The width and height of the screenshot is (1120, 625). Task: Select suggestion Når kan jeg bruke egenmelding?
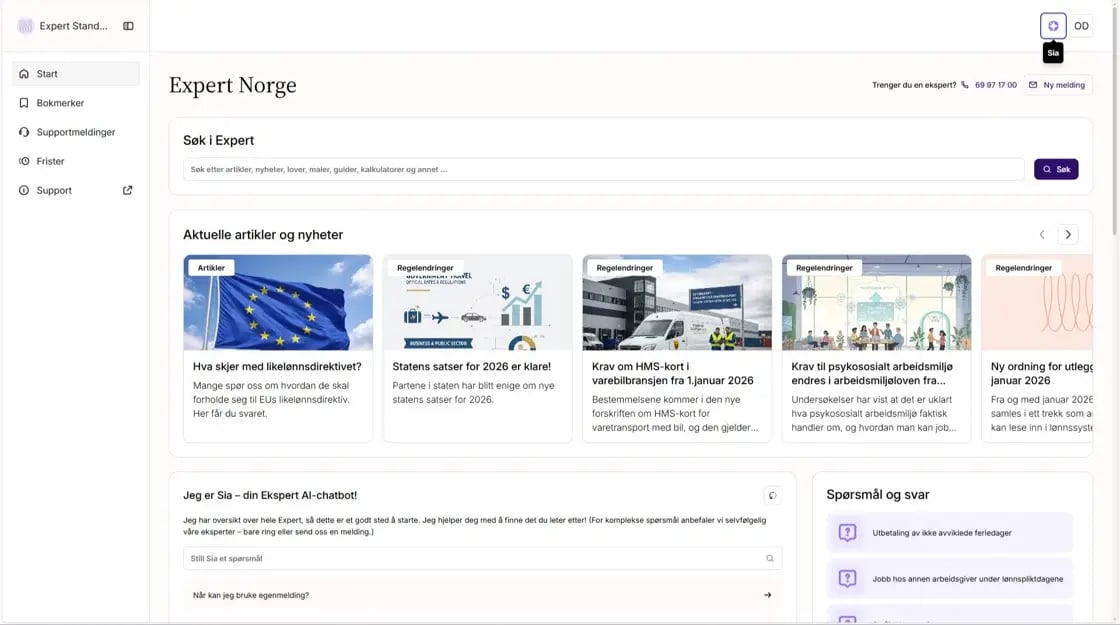(x=482, y=595)
